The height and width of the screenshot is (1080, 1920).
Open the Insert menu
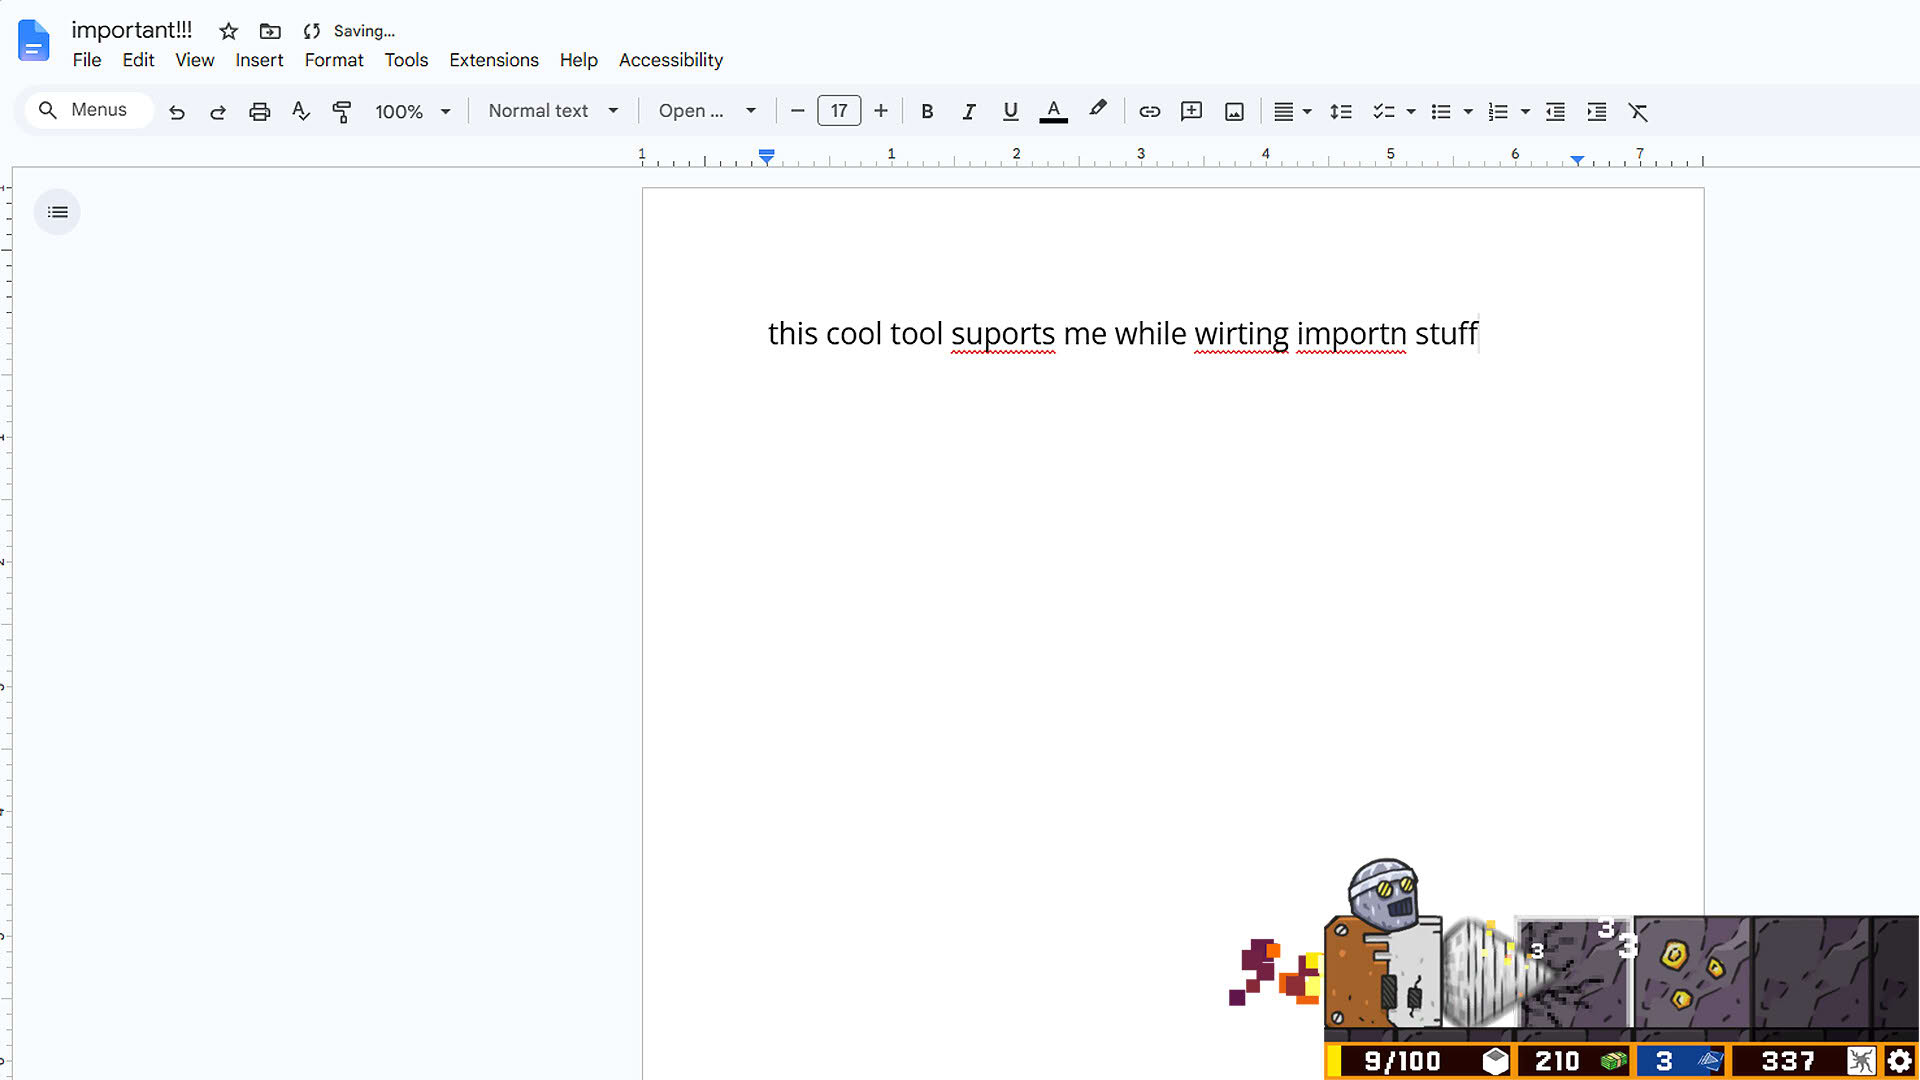tap(259, 60)
